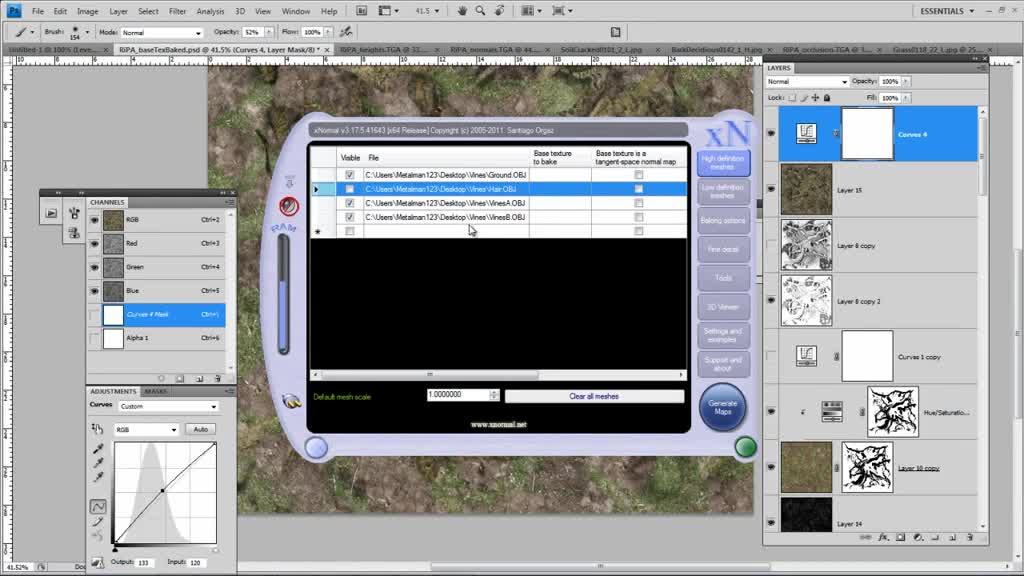Delete current channel with trash icon
Screen dimensions: 1024x576
pos(217,378)
